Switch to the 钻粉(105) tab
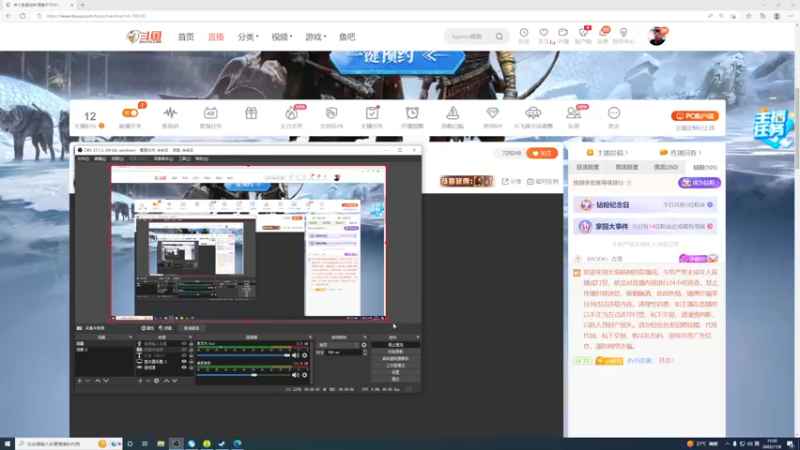 [705, 167]
